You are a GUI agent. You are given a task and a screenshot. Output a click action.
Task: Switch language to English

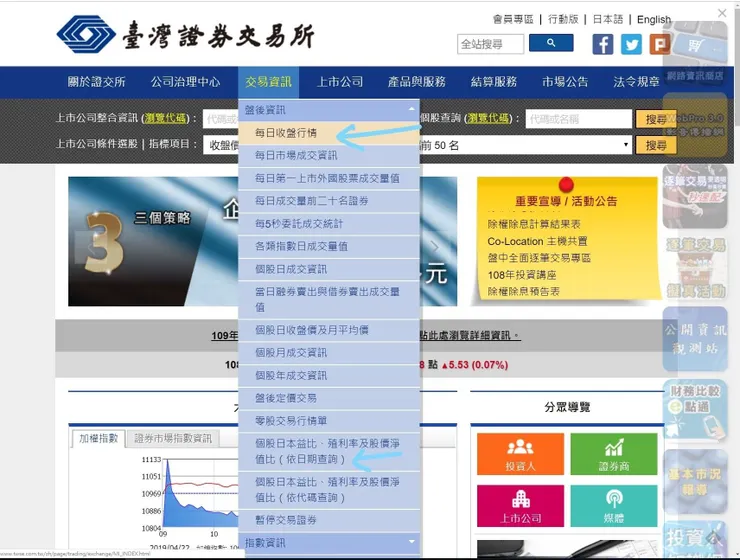(654, 19)
